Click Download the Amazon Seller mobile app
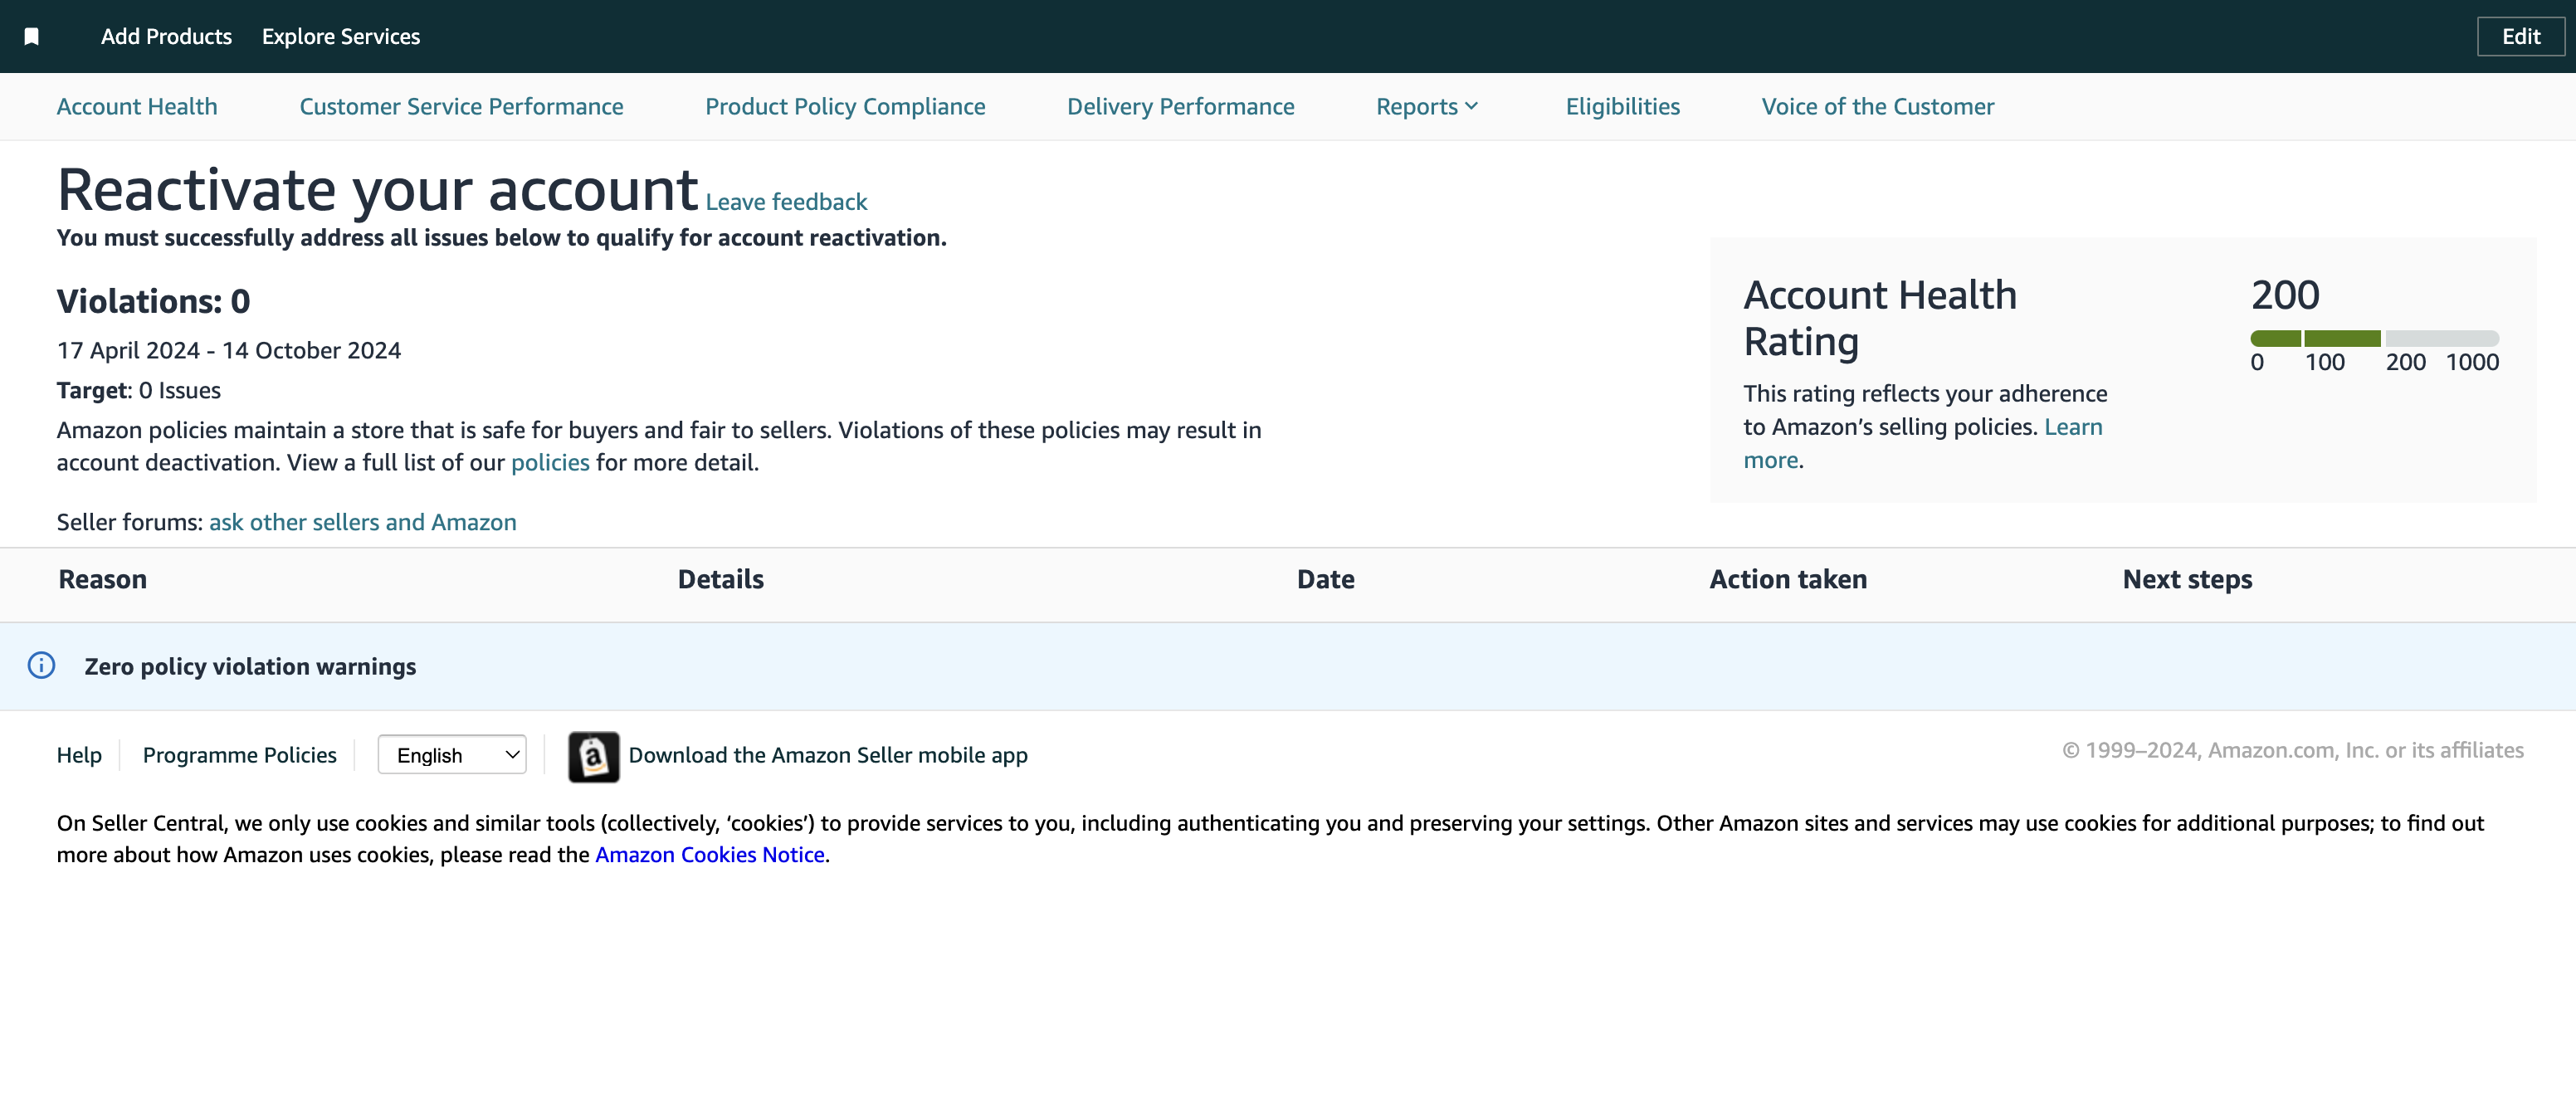 [827, 755]
